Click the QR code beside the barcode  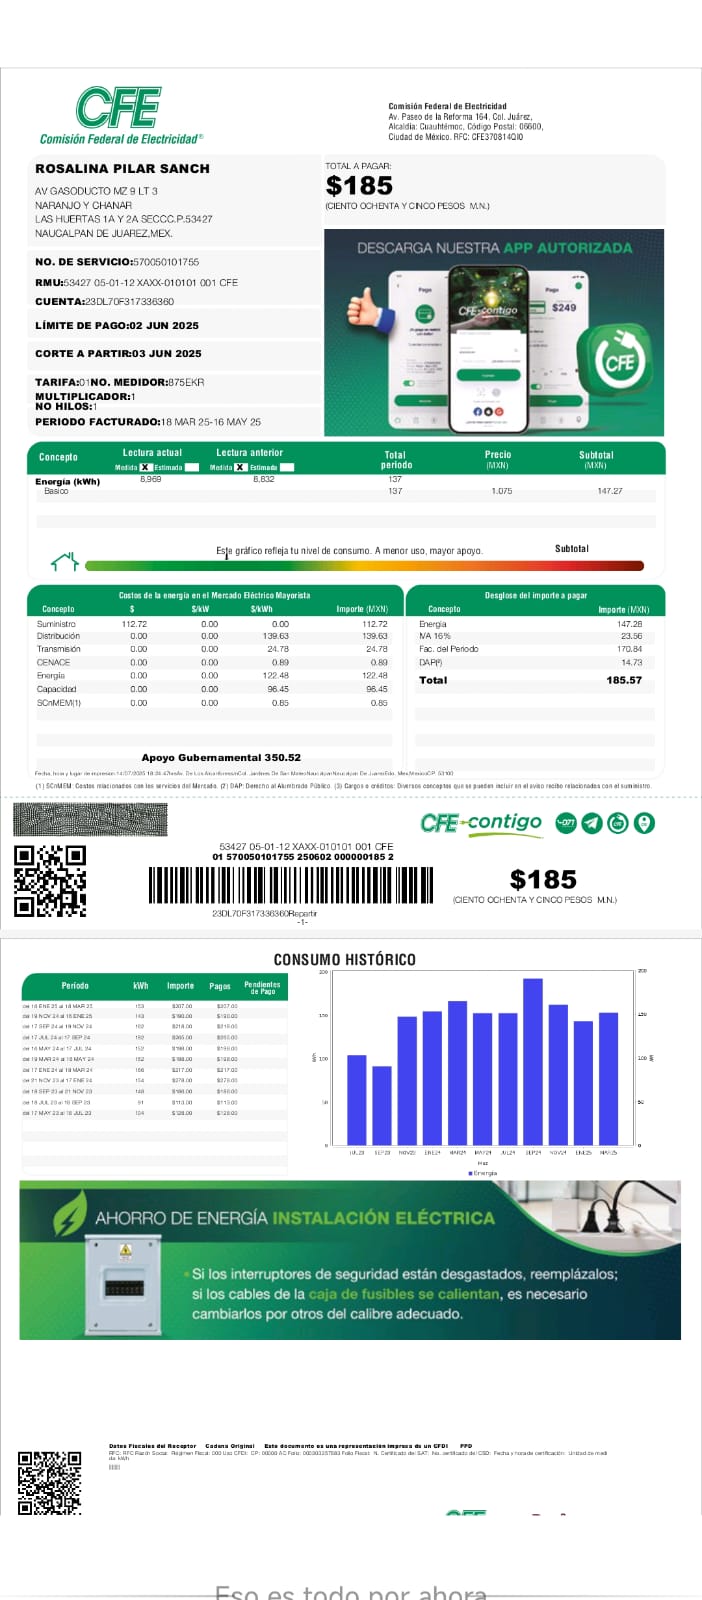click(49, 881)
